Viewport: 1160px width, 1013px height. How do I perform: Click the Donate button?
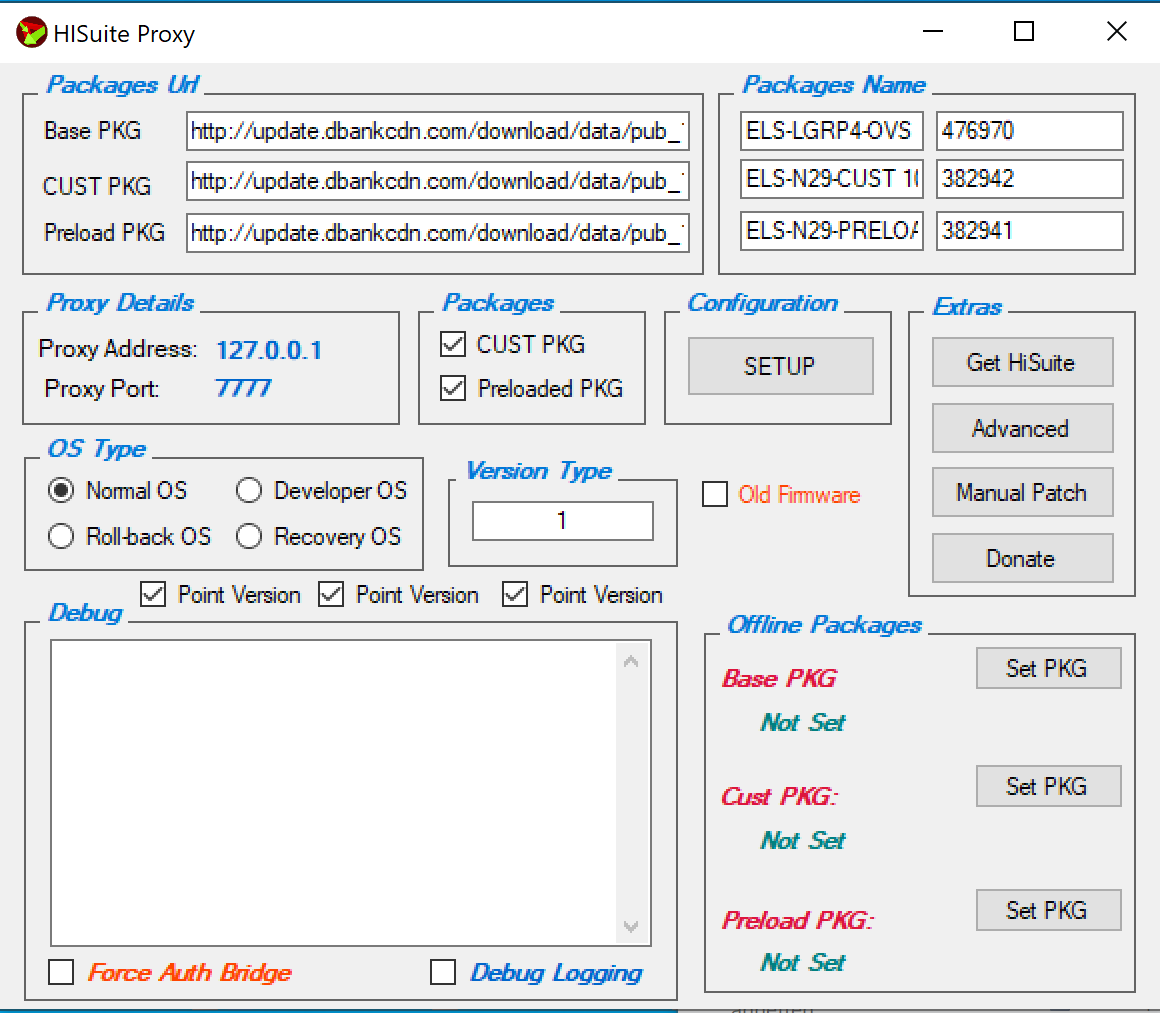click(1022, 559)
